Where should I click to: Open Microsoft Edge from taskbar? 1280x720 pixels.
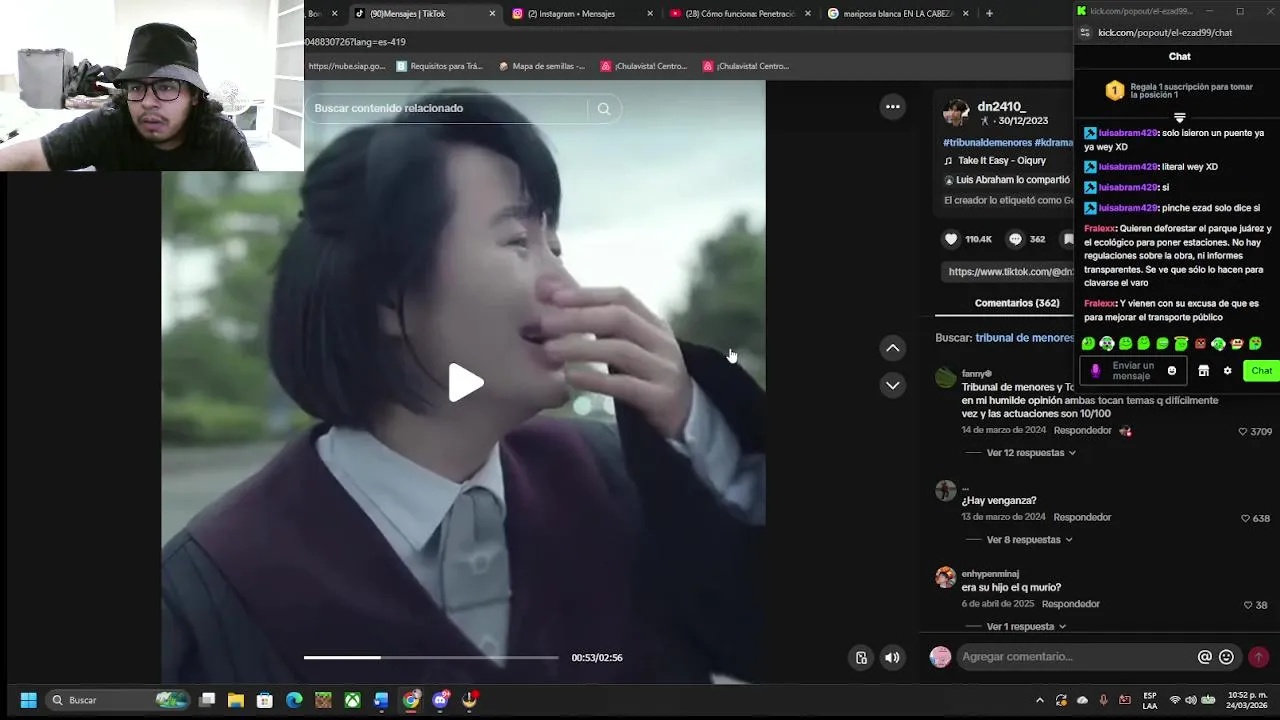click(294, 700)
